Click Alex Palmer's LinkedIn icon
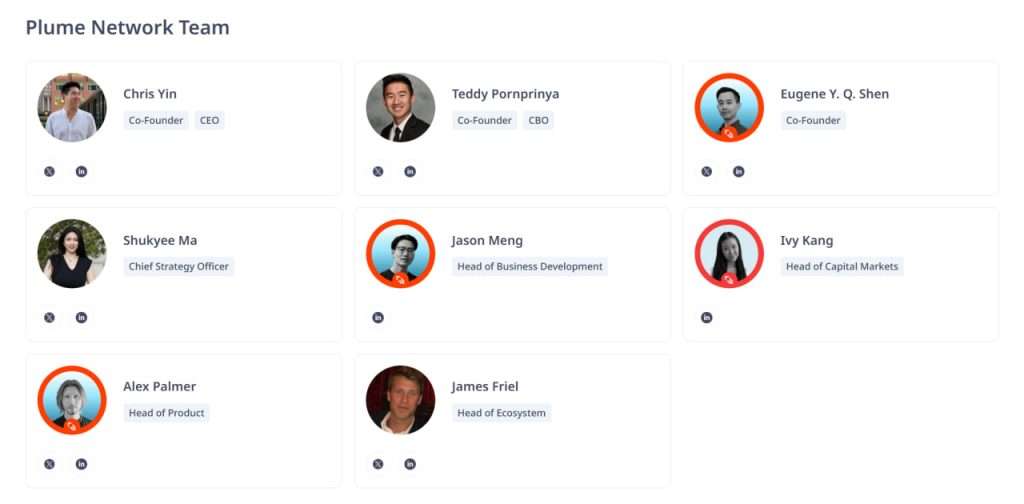The width and height of the screenshot is (1024, 504). pyautogui.click(x=81, y=464)
